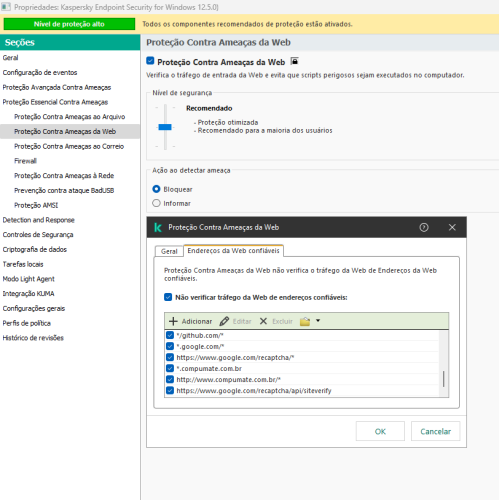The image size is (499, 500).
Task: Uncheck the *.compumate.com.br entry checkbox
Action: click(170, 368)
